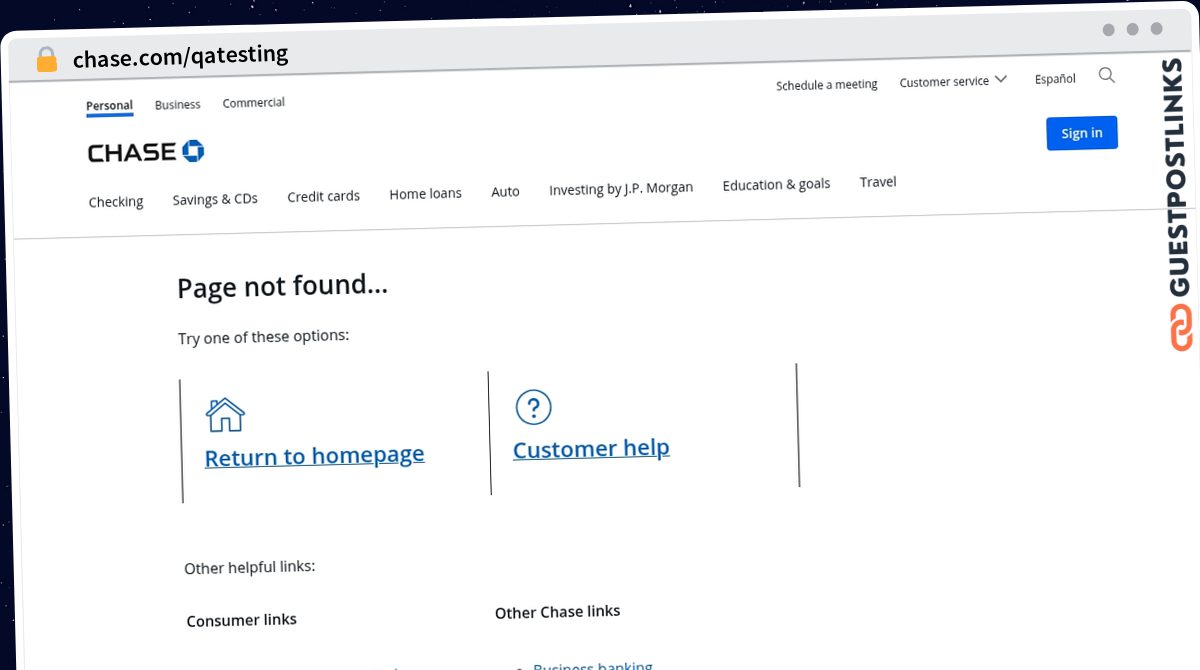
Task: Open Investing by J.P. Morgan menu
Action: coord(621,188)
